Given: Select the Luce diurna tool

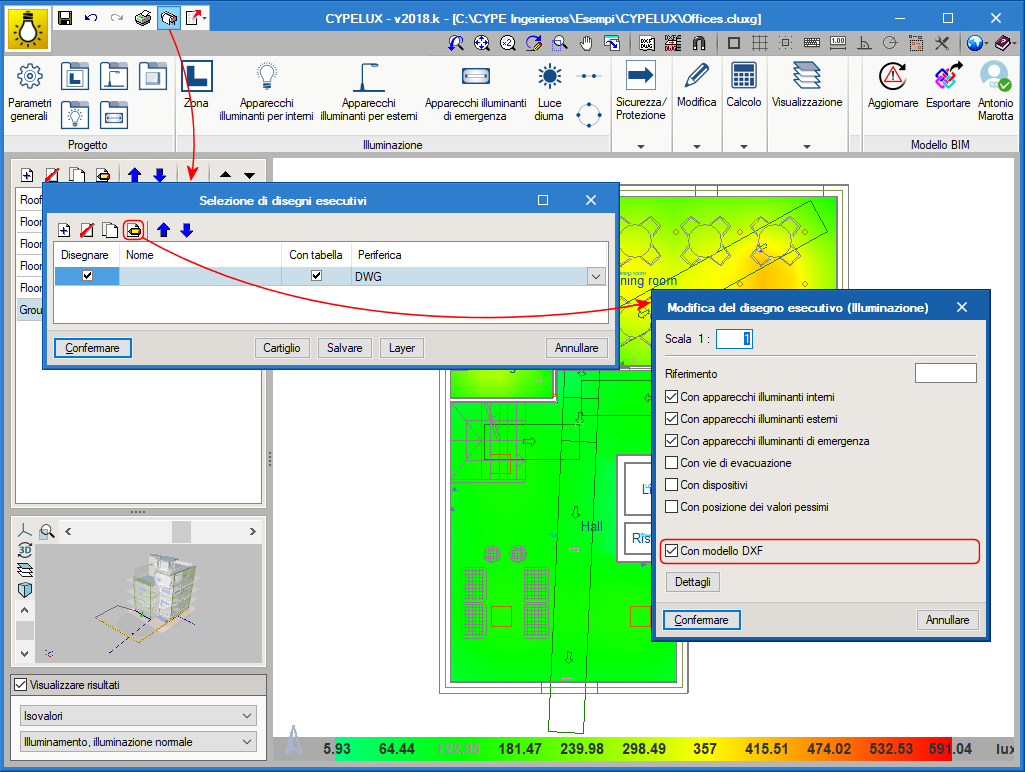Looking at the screenshot, I should coord(549,92).
